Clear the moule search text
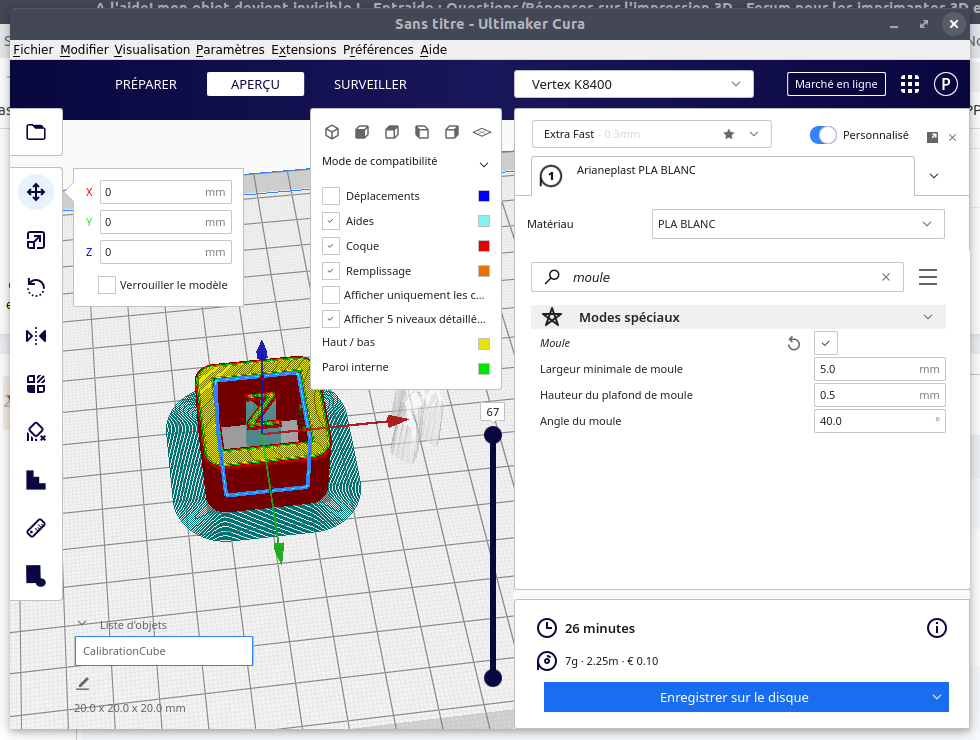 886,277
